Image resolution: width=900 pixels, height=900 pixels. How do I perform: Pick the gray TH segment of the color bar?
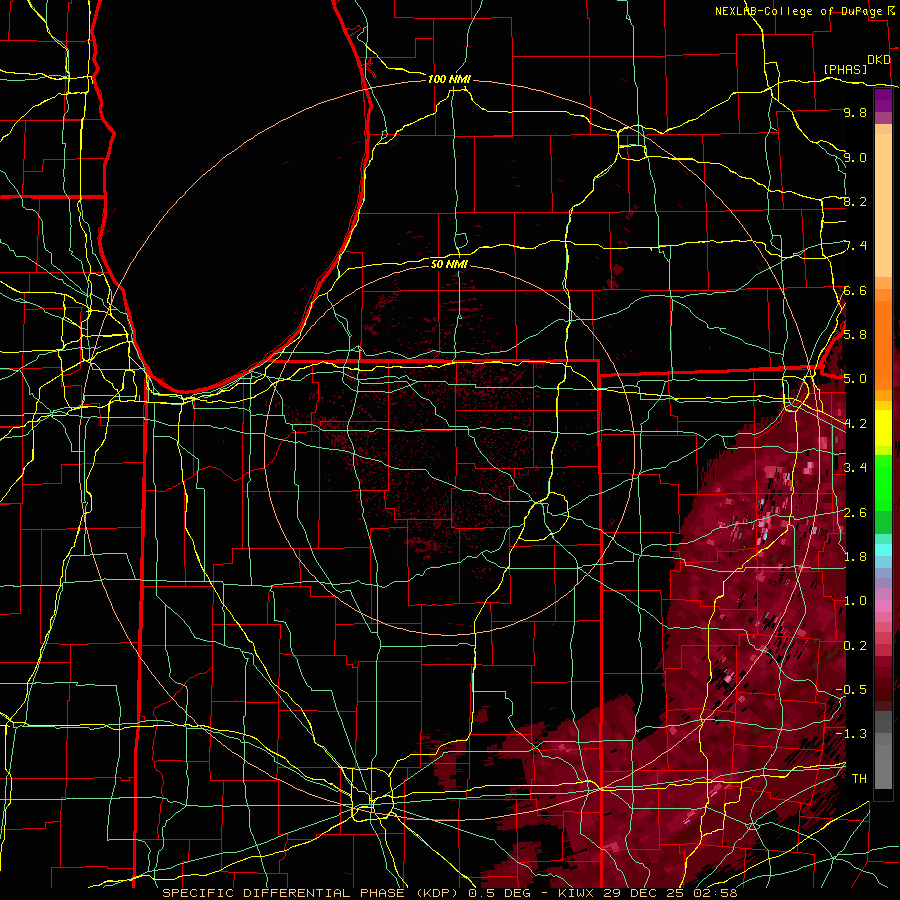[x=883, y=766]
